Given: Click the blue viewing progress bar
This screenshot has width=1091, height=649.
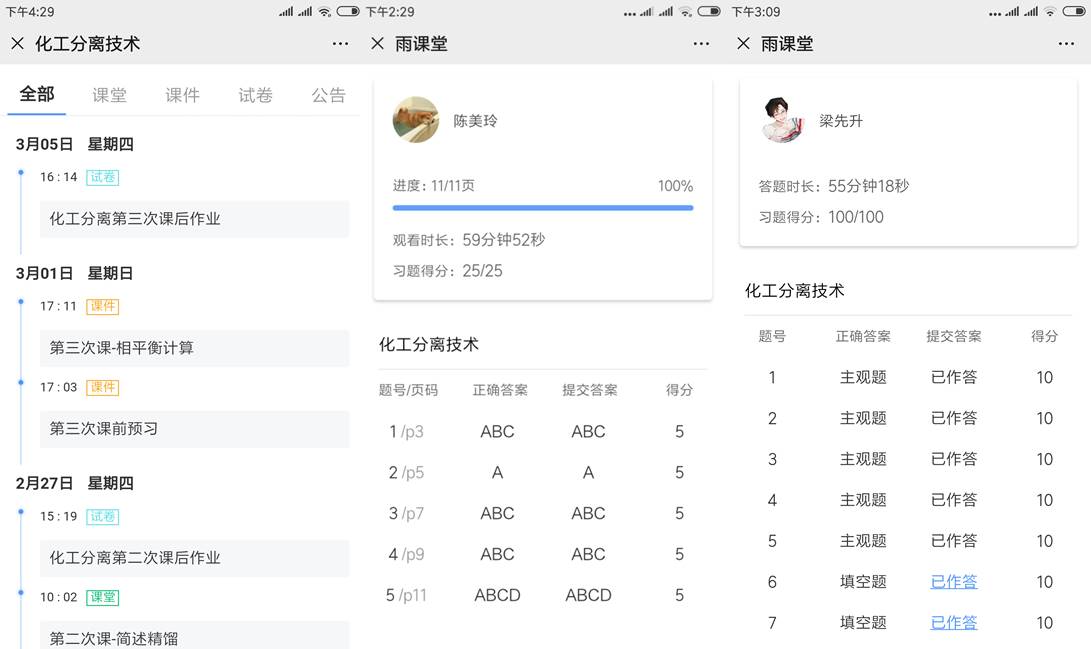Looking at the screenshot, I should pyautogui.click(x=542, y=208).
